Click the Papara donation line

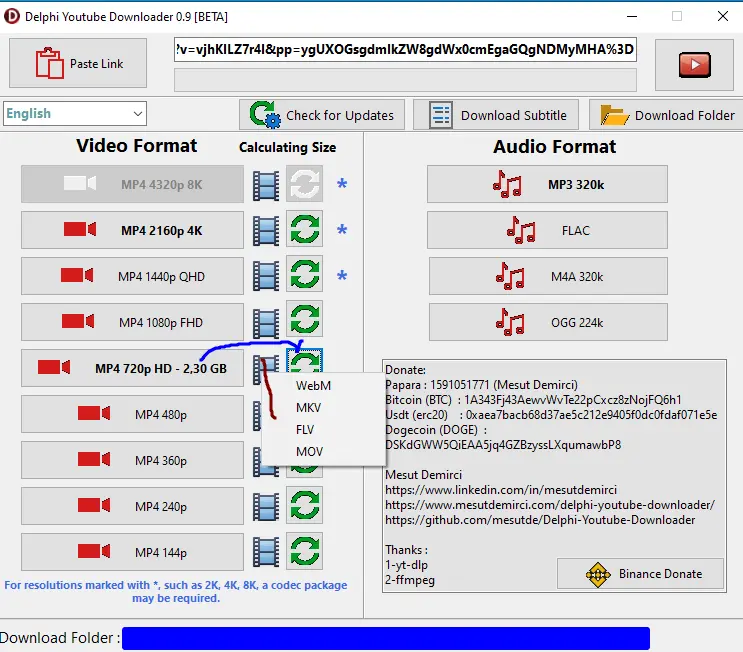coord(481,385)
